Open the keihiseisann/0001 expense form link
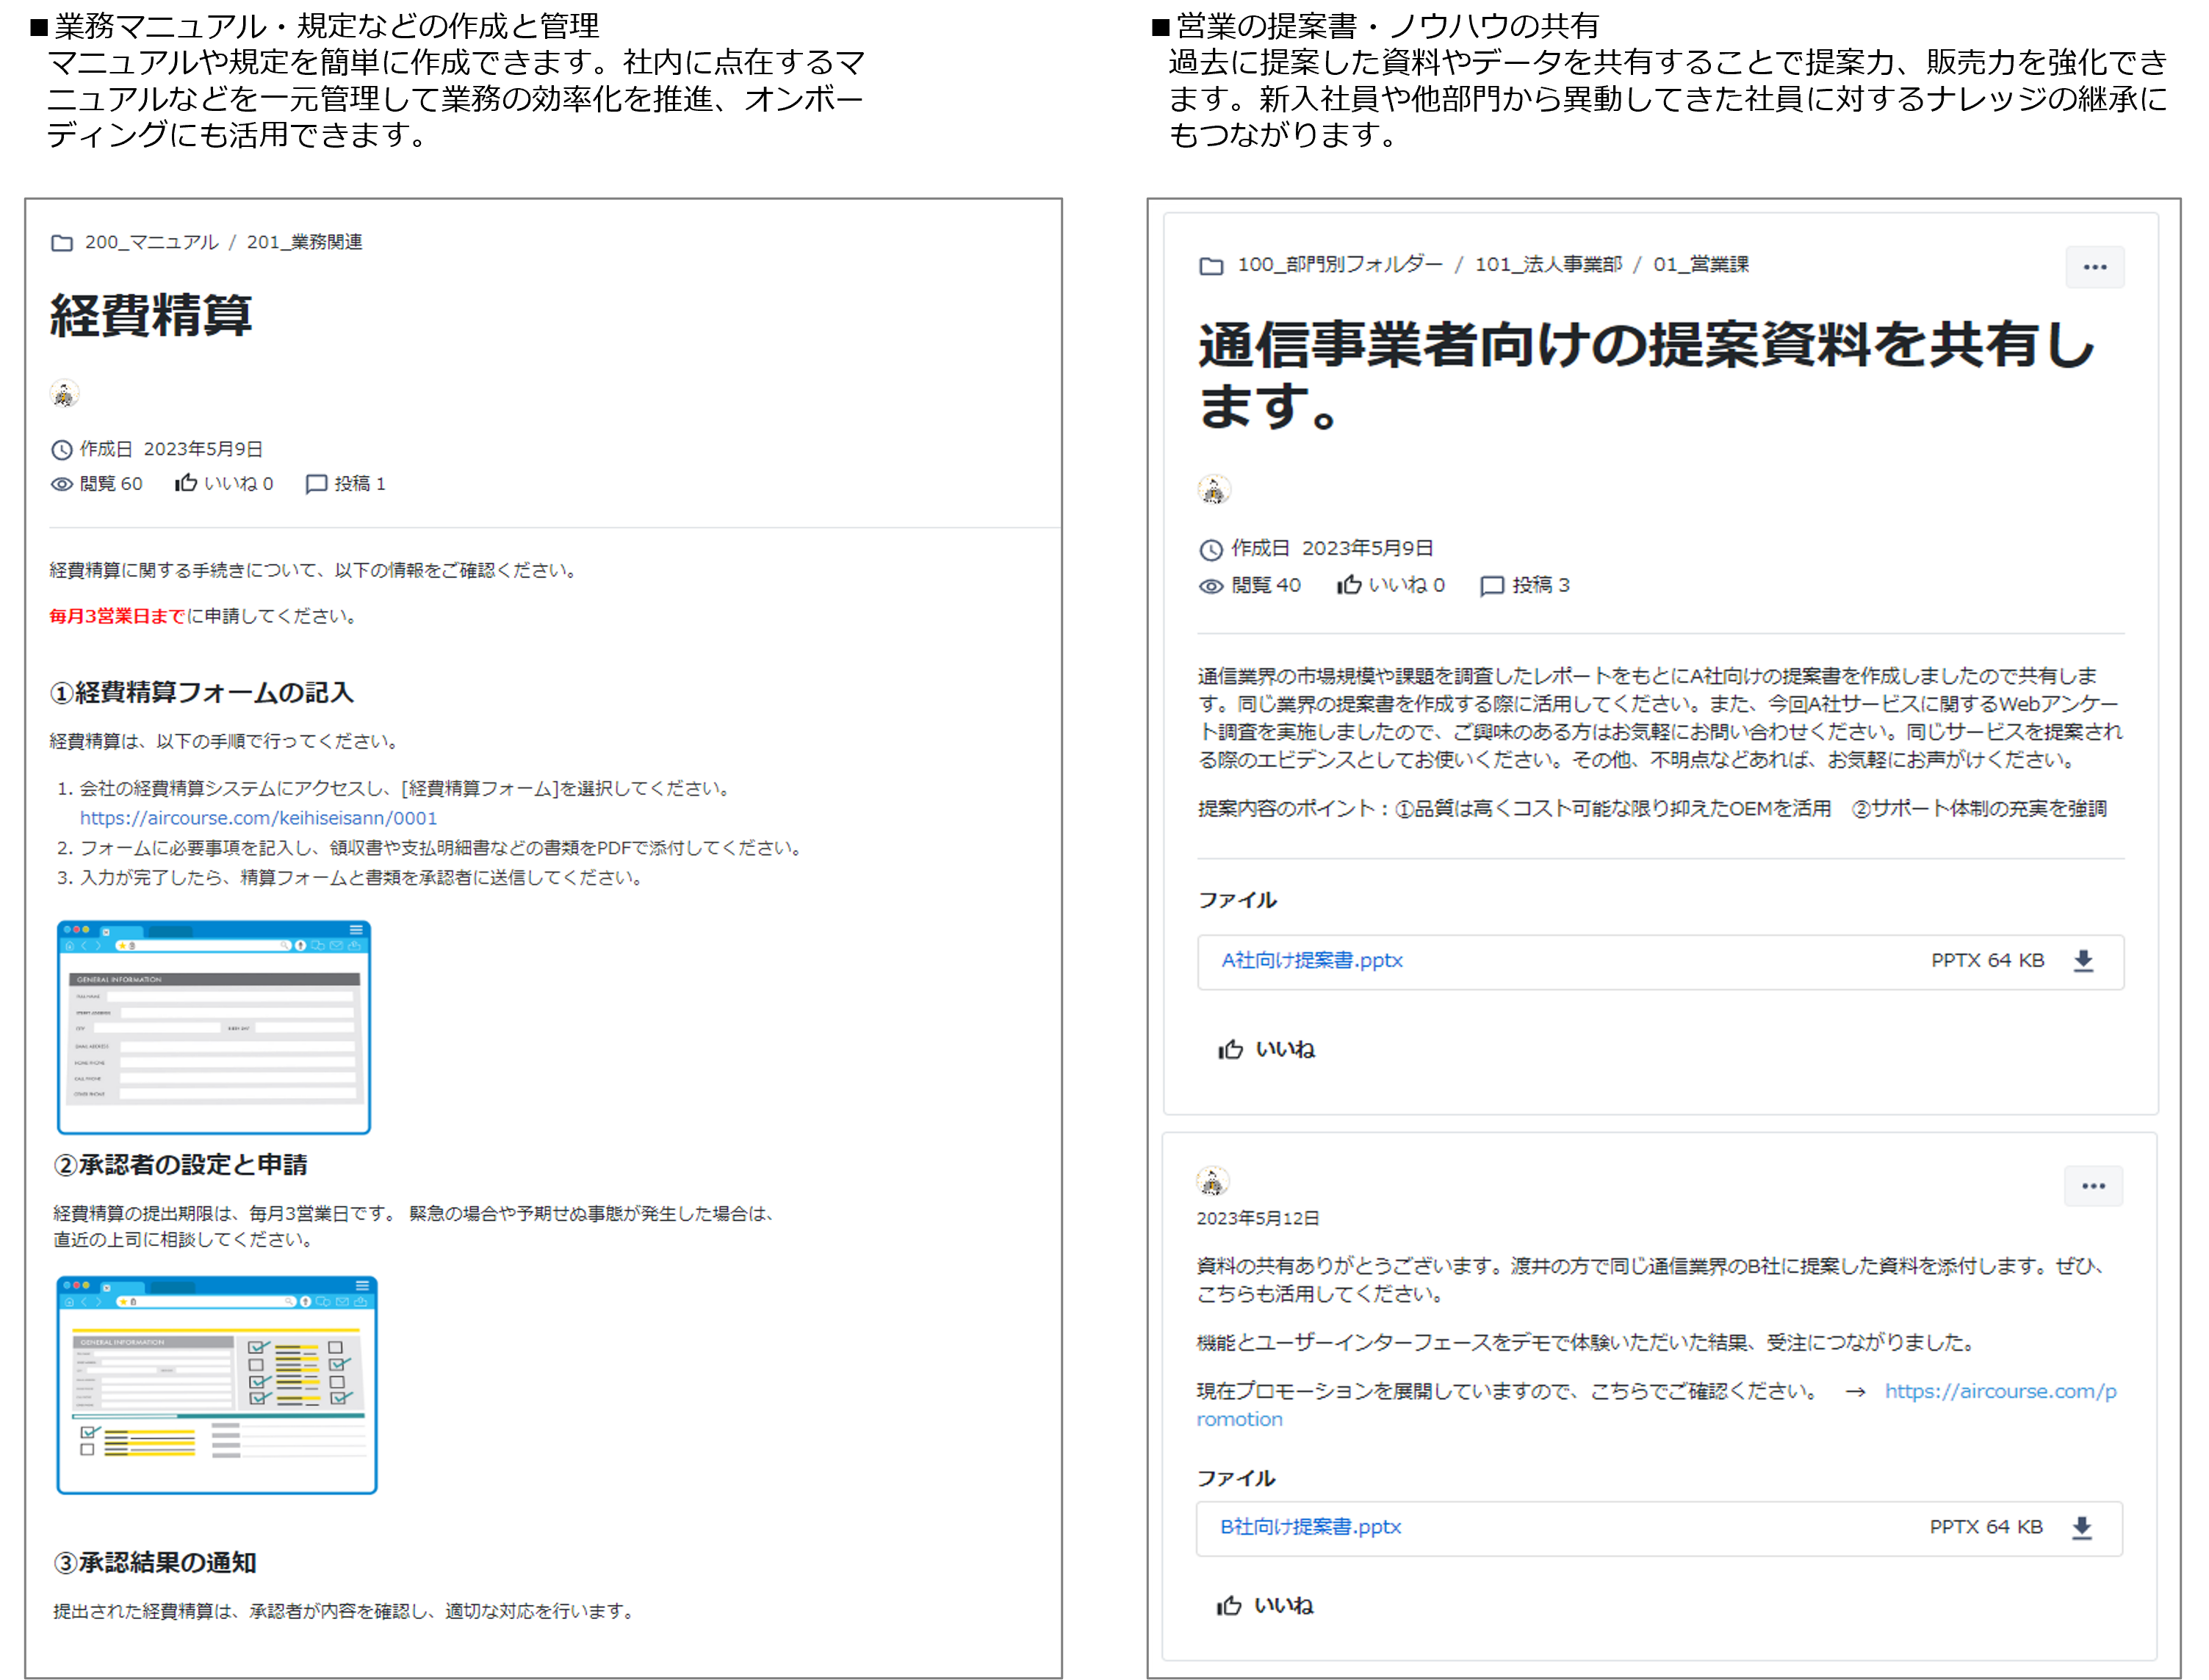Viewport: 2209px width, 1680px height. [x=258, y=818]
